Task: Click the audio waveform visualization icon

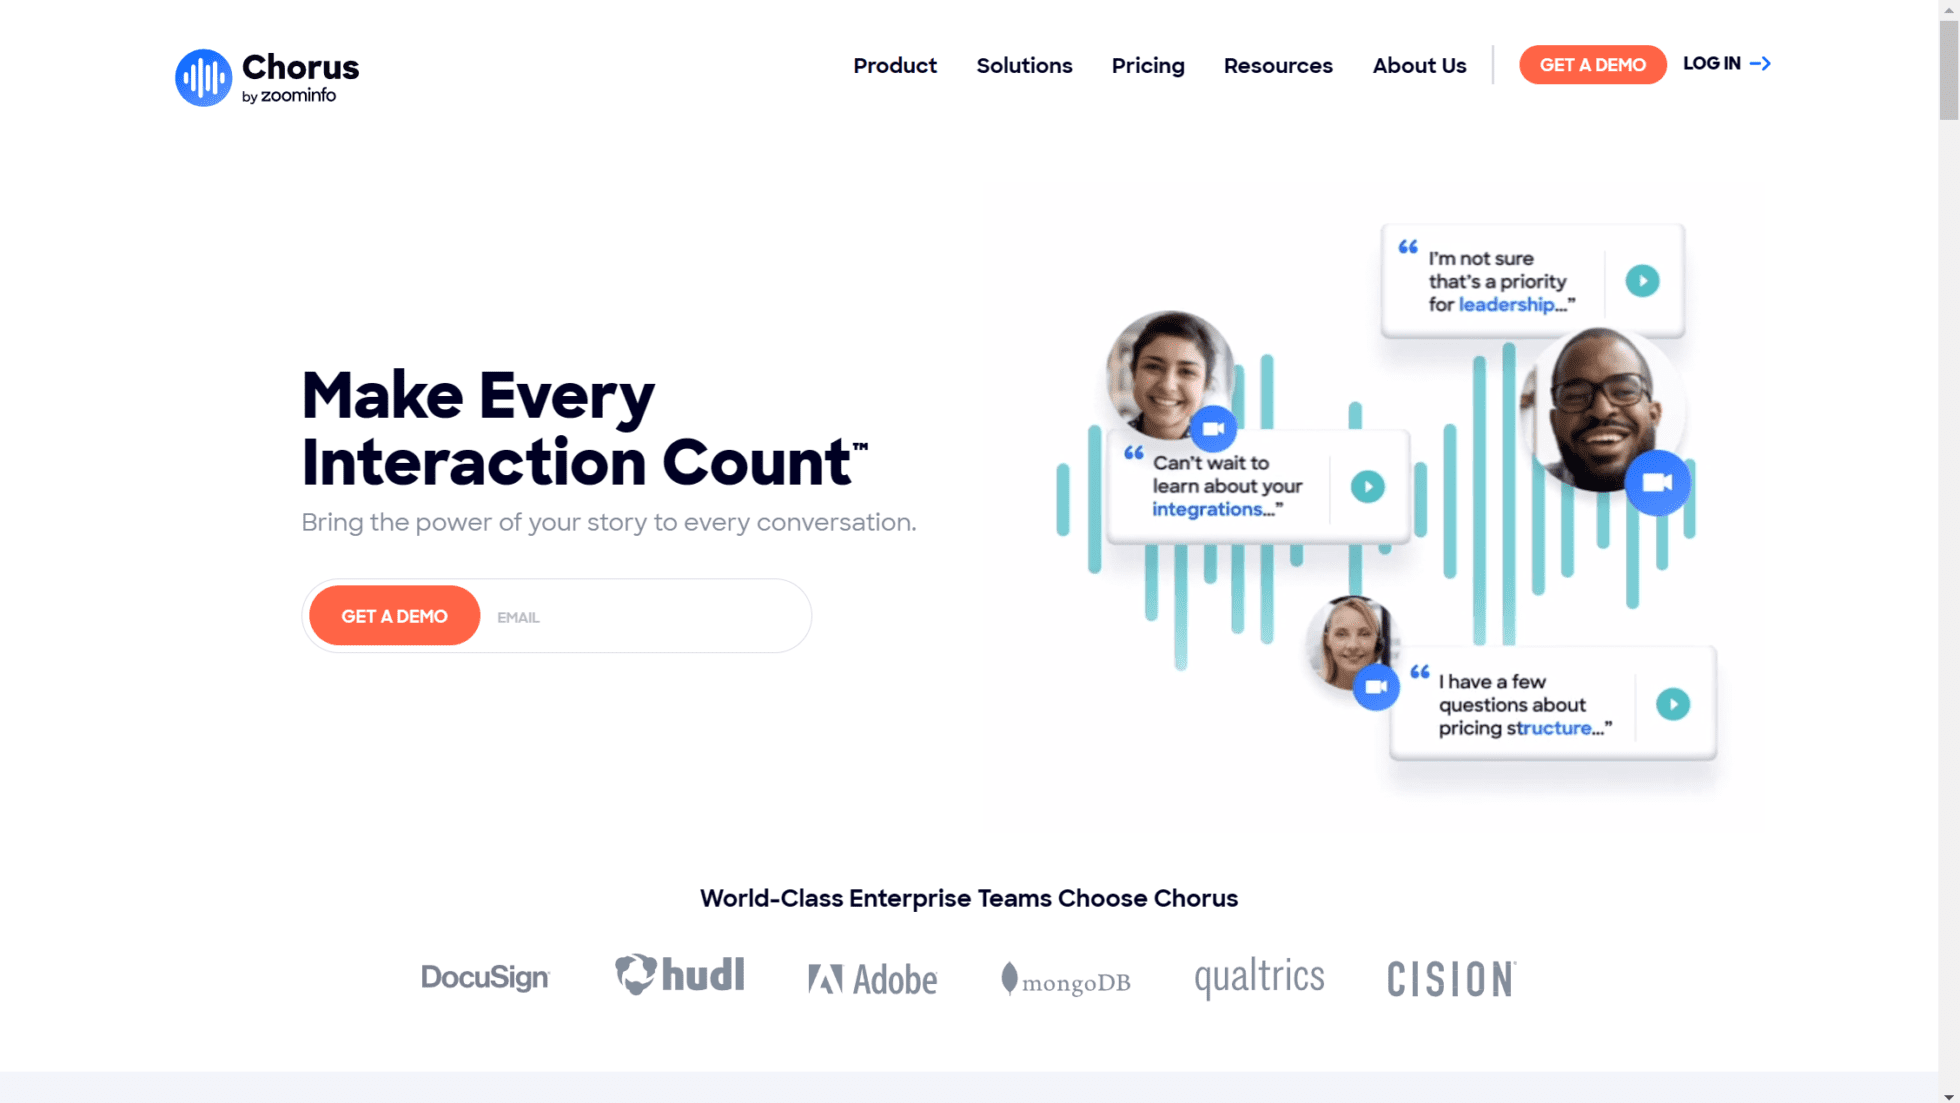Action: tap(202, 77)
